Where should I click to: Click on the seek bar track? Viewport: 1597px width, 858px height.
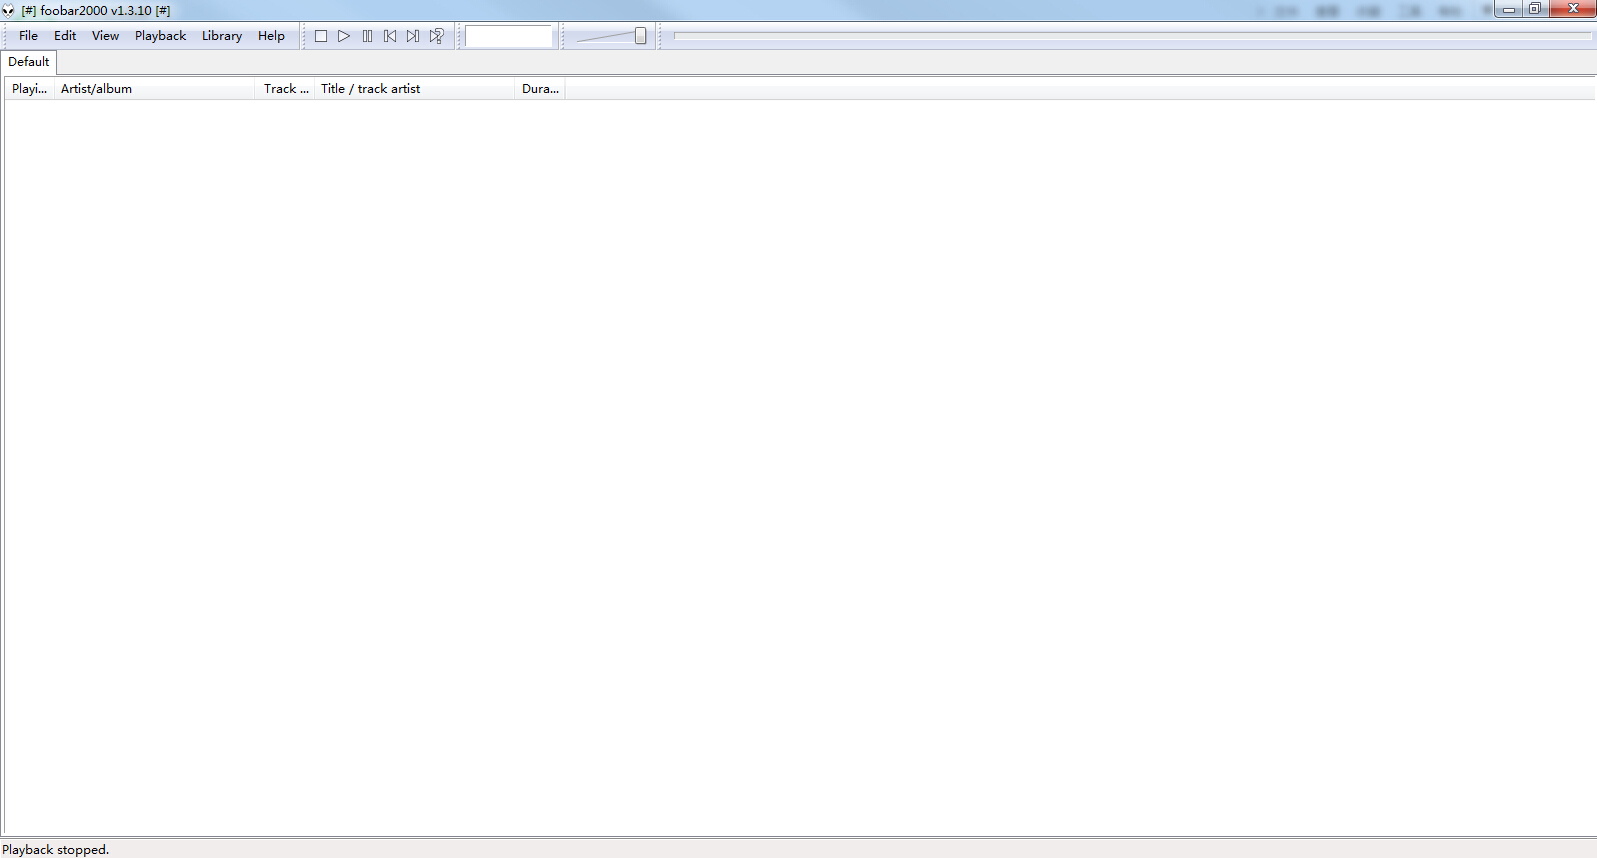[x=1130, y=36]
